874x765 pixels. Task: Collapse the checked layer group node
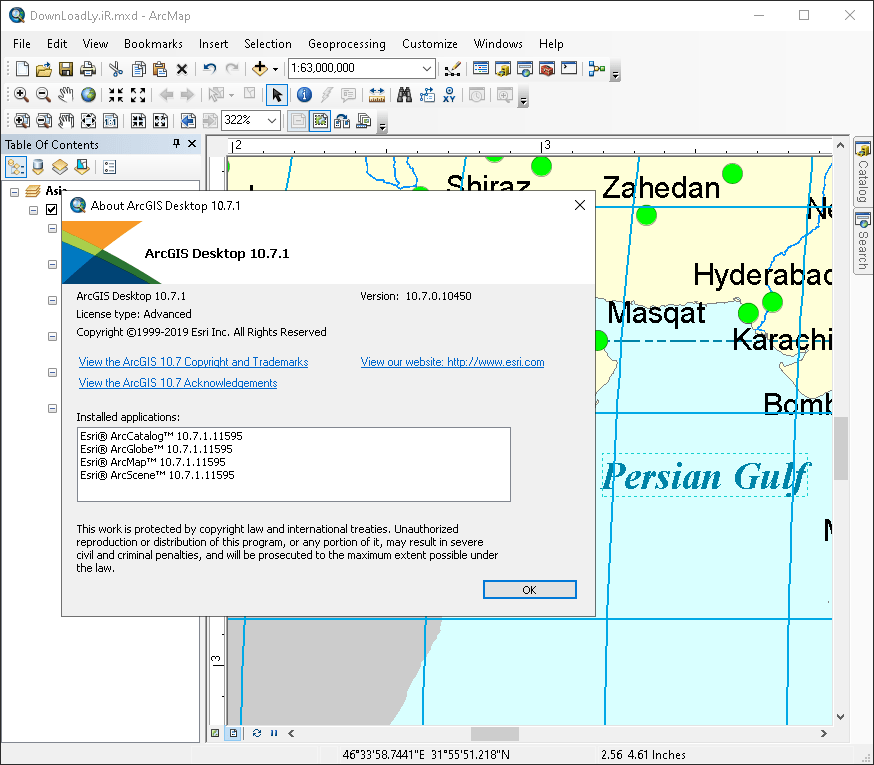coord(33,210)
